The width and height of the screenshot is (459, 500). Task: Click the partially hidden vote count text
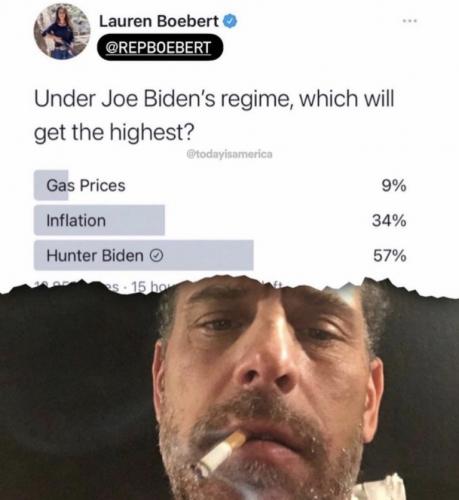[x=77, y=287]
